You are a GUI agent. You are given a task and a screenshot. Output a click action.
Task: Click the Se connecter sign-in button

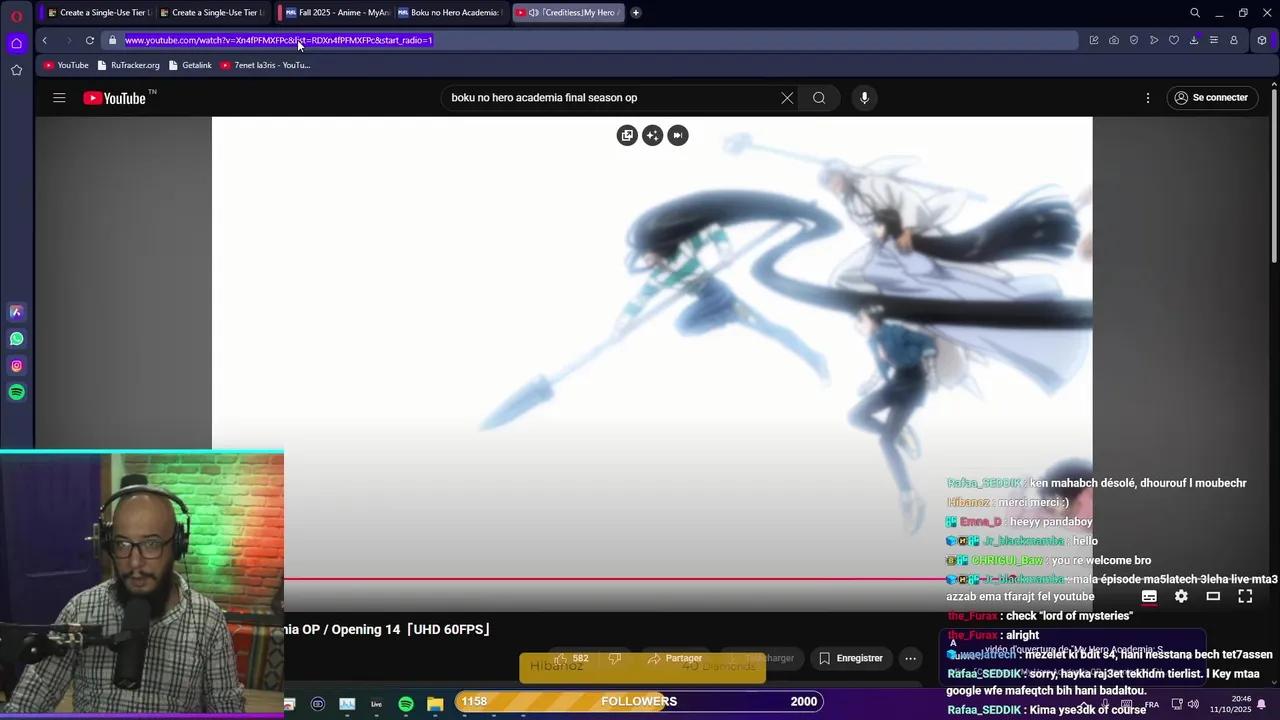point(1211,98)
